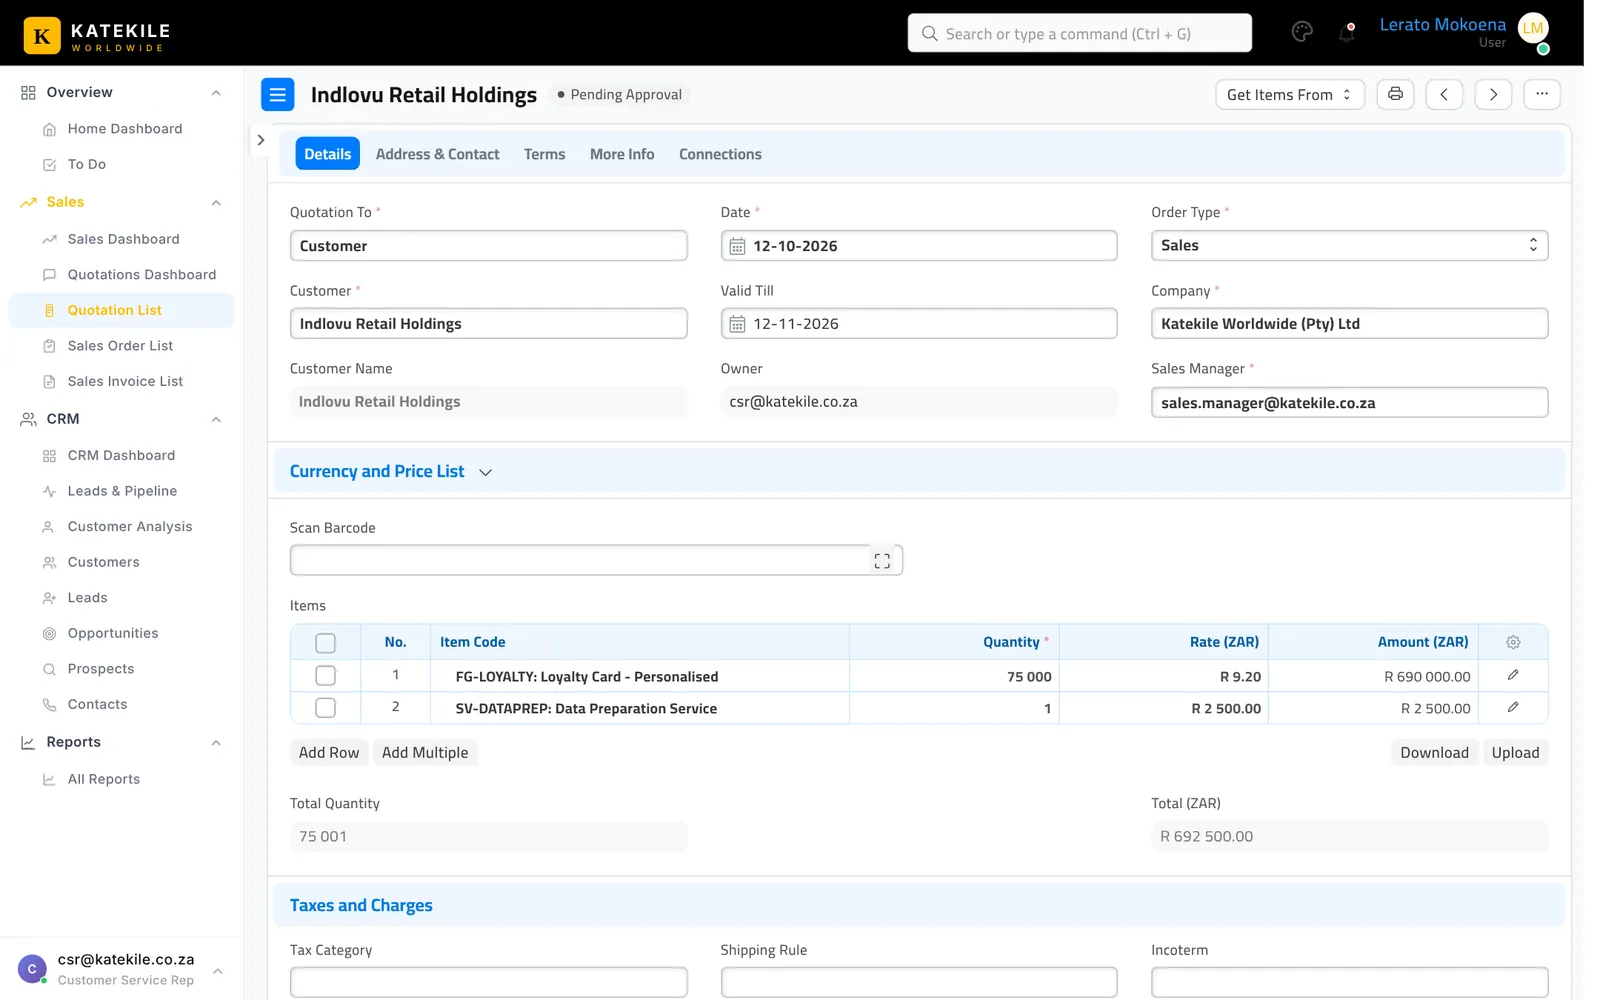Screen dimensions: 1600x1000
Task: Open the Valid Till calendar icon
Action: (737, 324)
